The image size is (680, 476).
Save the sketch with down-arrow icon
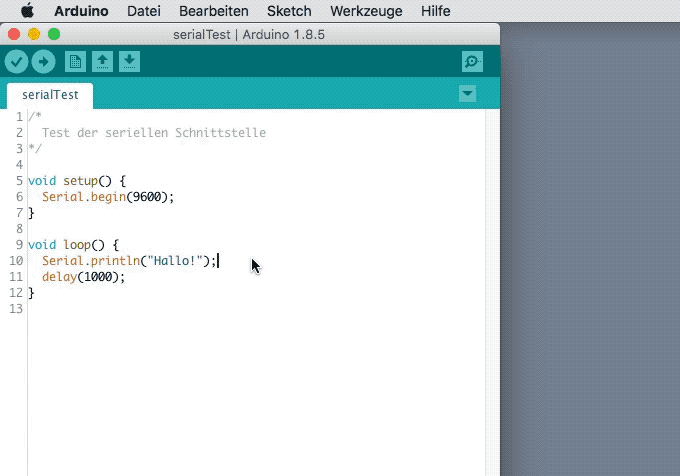tap(129, 62)
